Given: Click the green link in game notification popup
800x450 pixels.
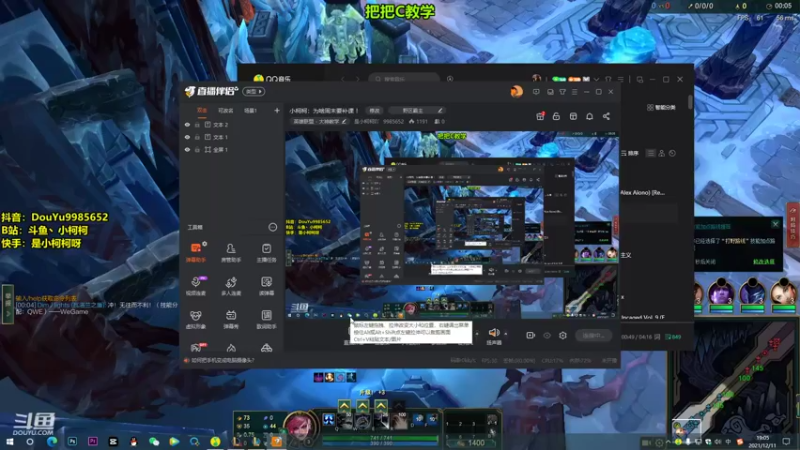Looking at the screenshot, I should pyautogui.click(x=764, y=262).
